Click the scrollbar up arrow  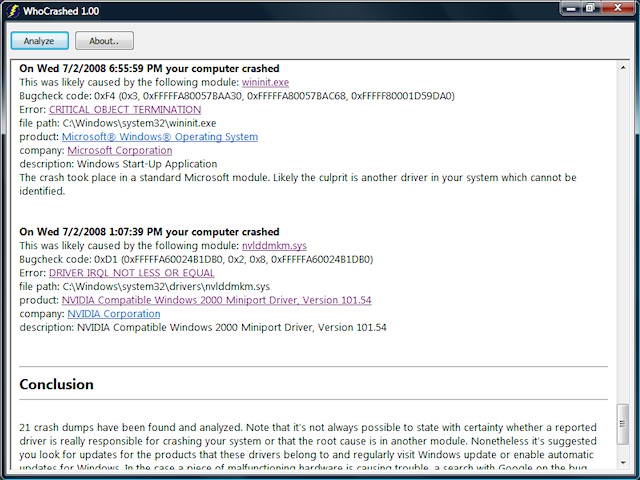tap(623, 68)
